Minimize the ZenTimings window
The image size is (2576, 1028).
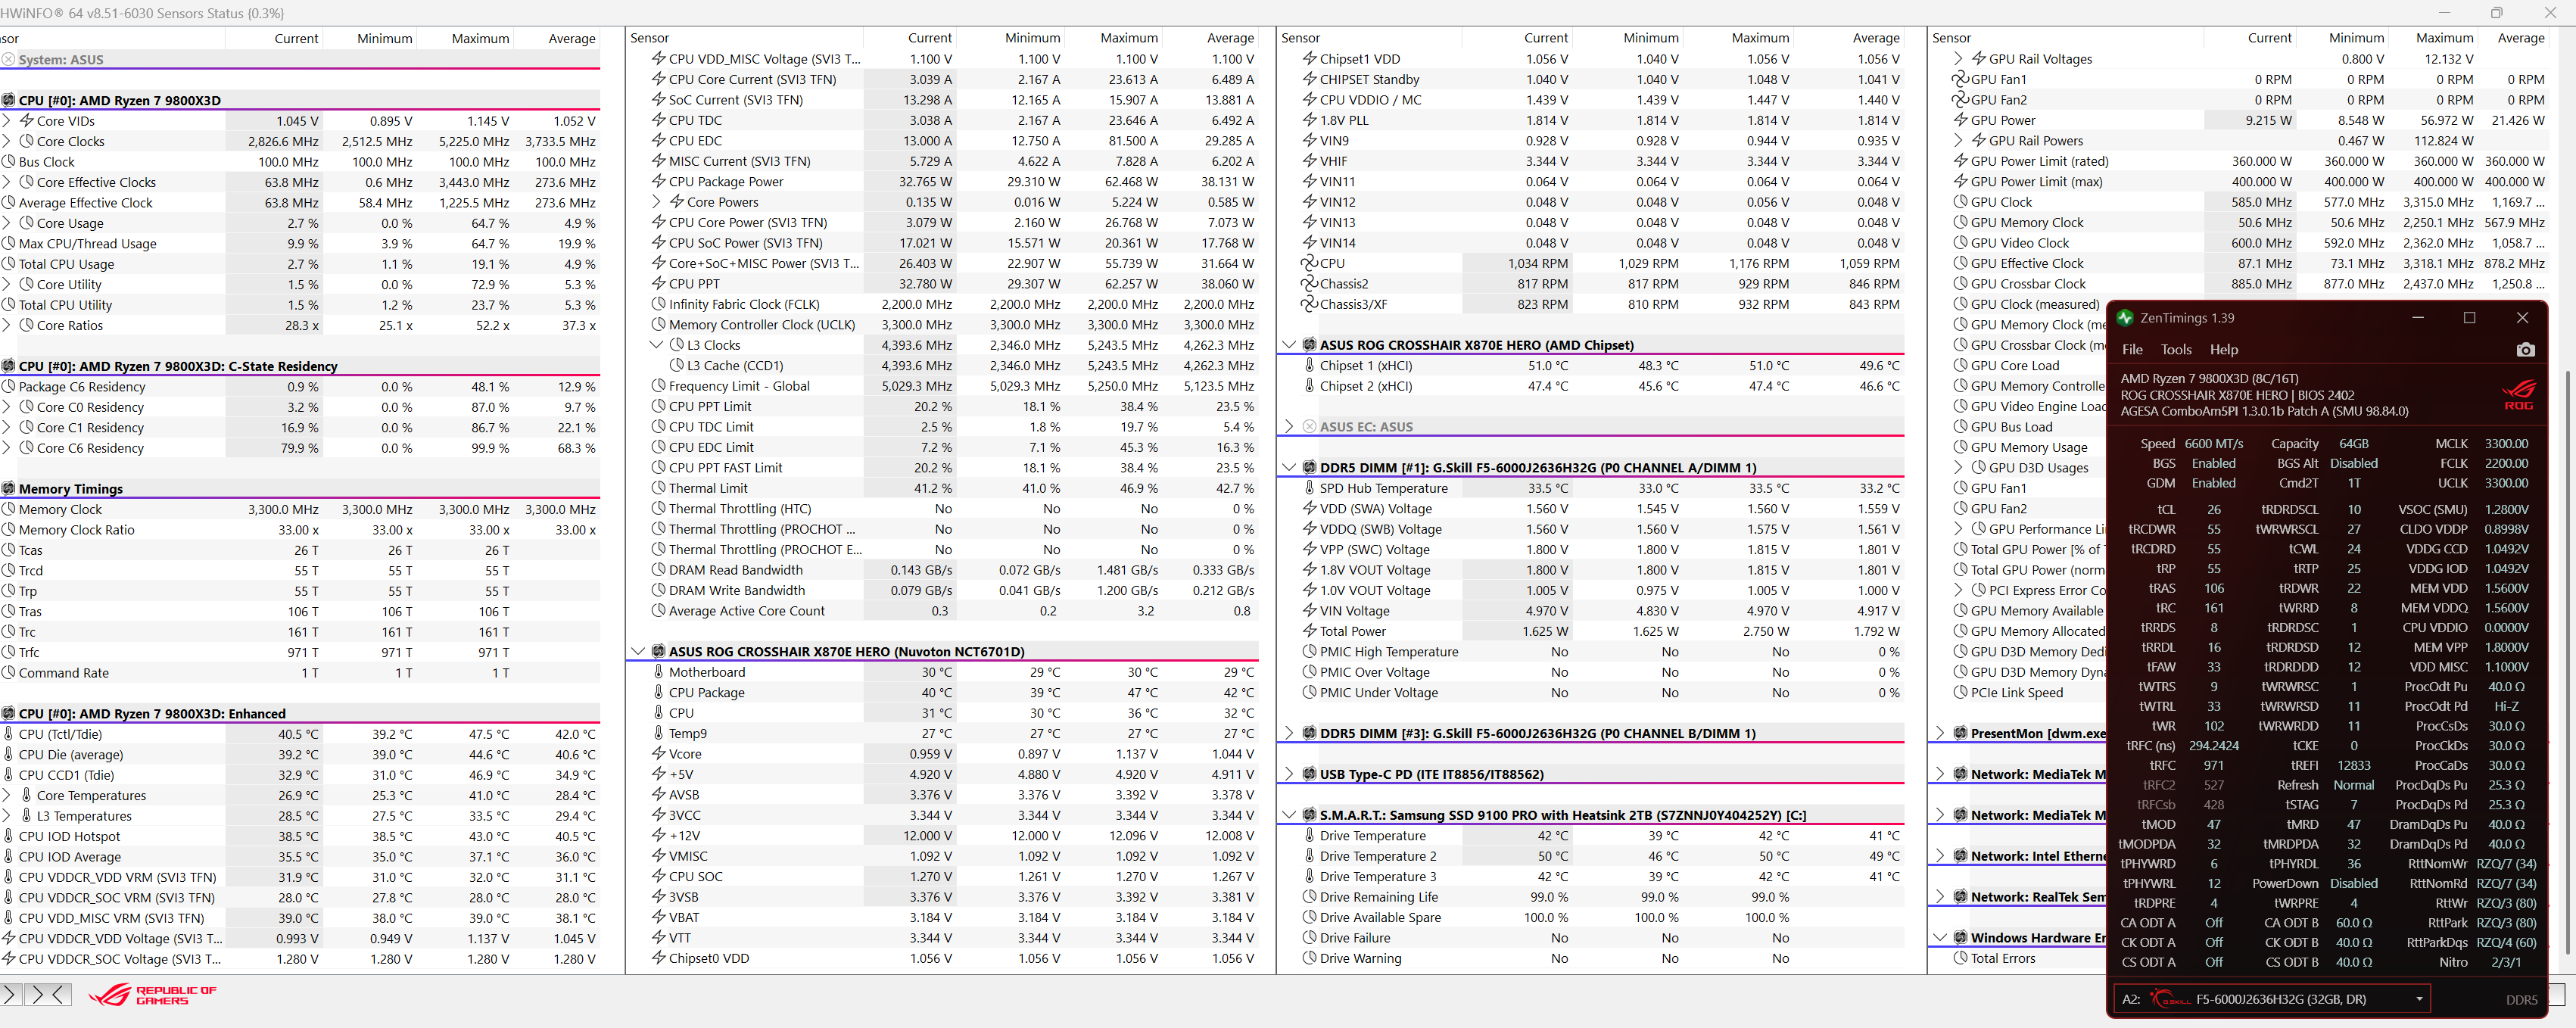point(2417,317)
